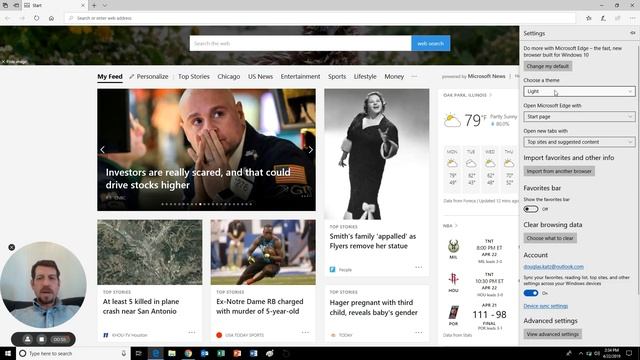Switch to the Sports tab
This screenshot has width=640, height=360.
coord(337,76)
